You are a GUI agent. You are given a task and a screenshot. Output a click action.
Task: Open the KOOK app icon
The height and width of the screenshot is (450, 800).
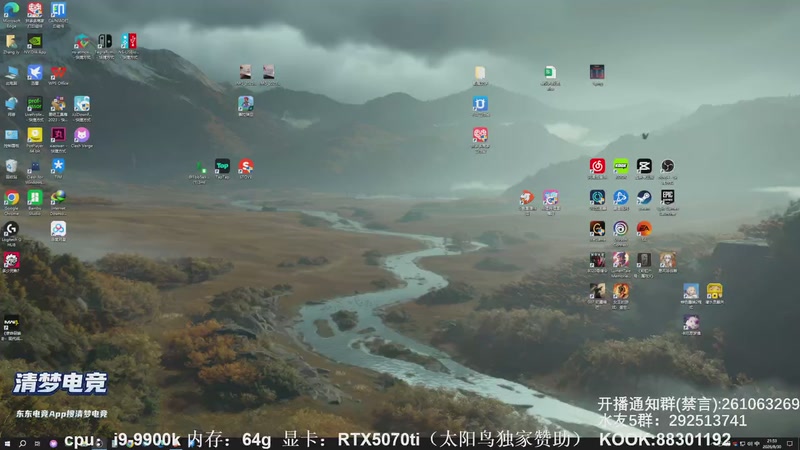tap(620, 166)
